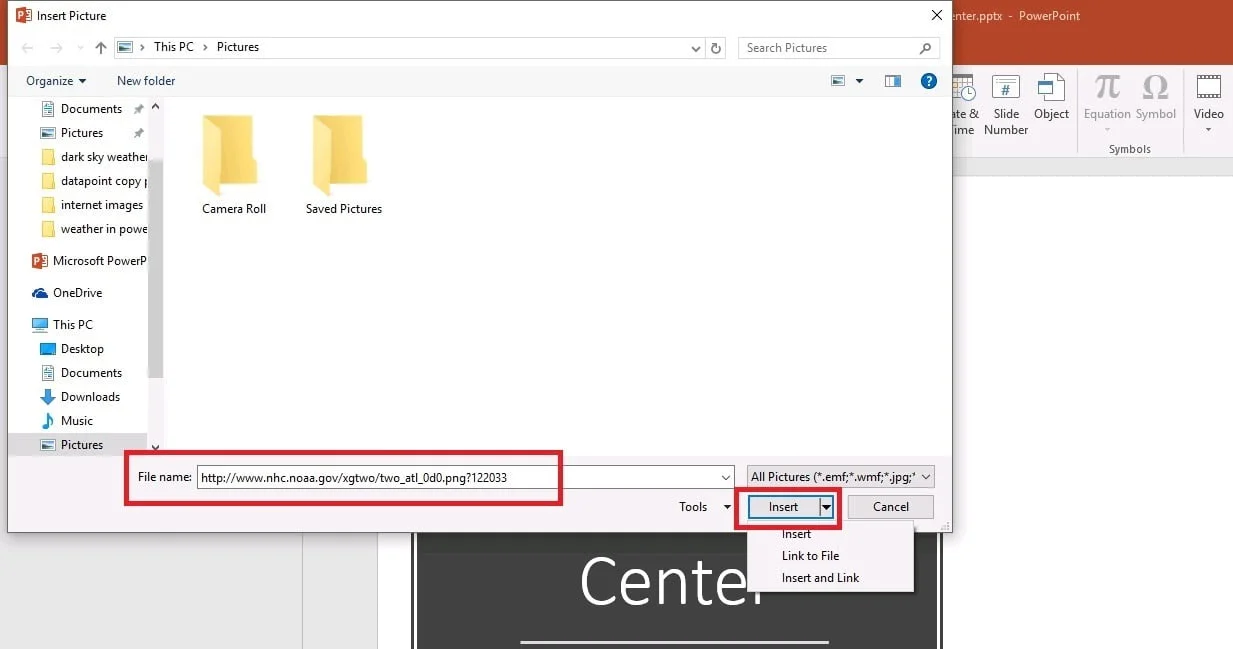Open the file name history dropdown
Screen dimensions: 1233x649
(x=726, y=477)
